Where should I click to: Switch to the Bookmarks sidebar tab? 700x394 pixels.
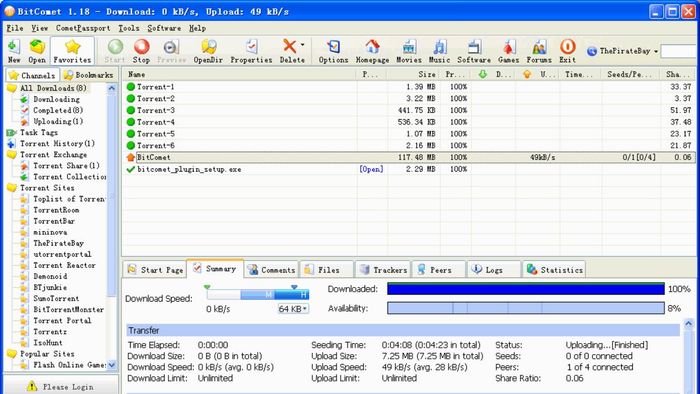coord(89,75)
